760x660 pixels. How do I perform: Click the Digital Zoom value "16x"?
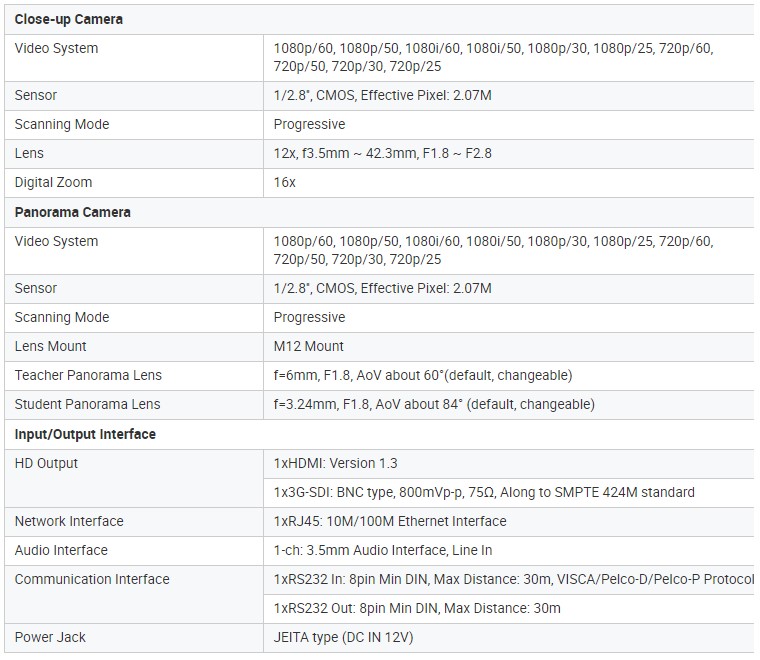285,182
